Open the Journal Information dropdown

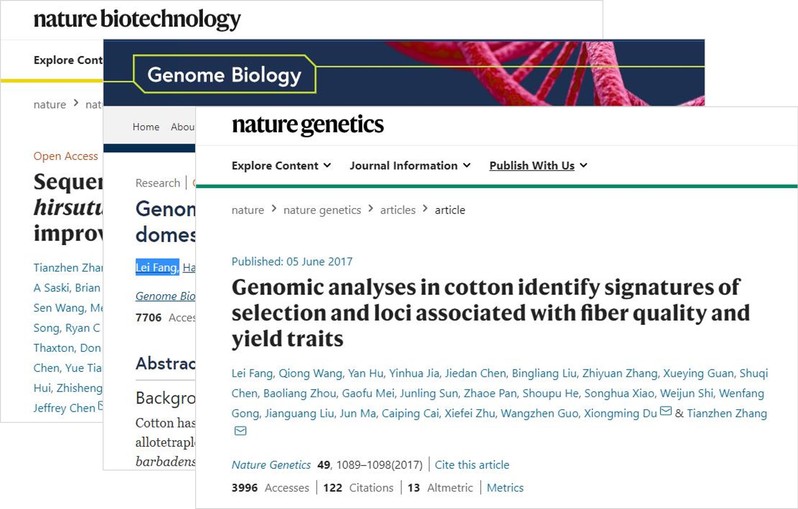(410, 165)
